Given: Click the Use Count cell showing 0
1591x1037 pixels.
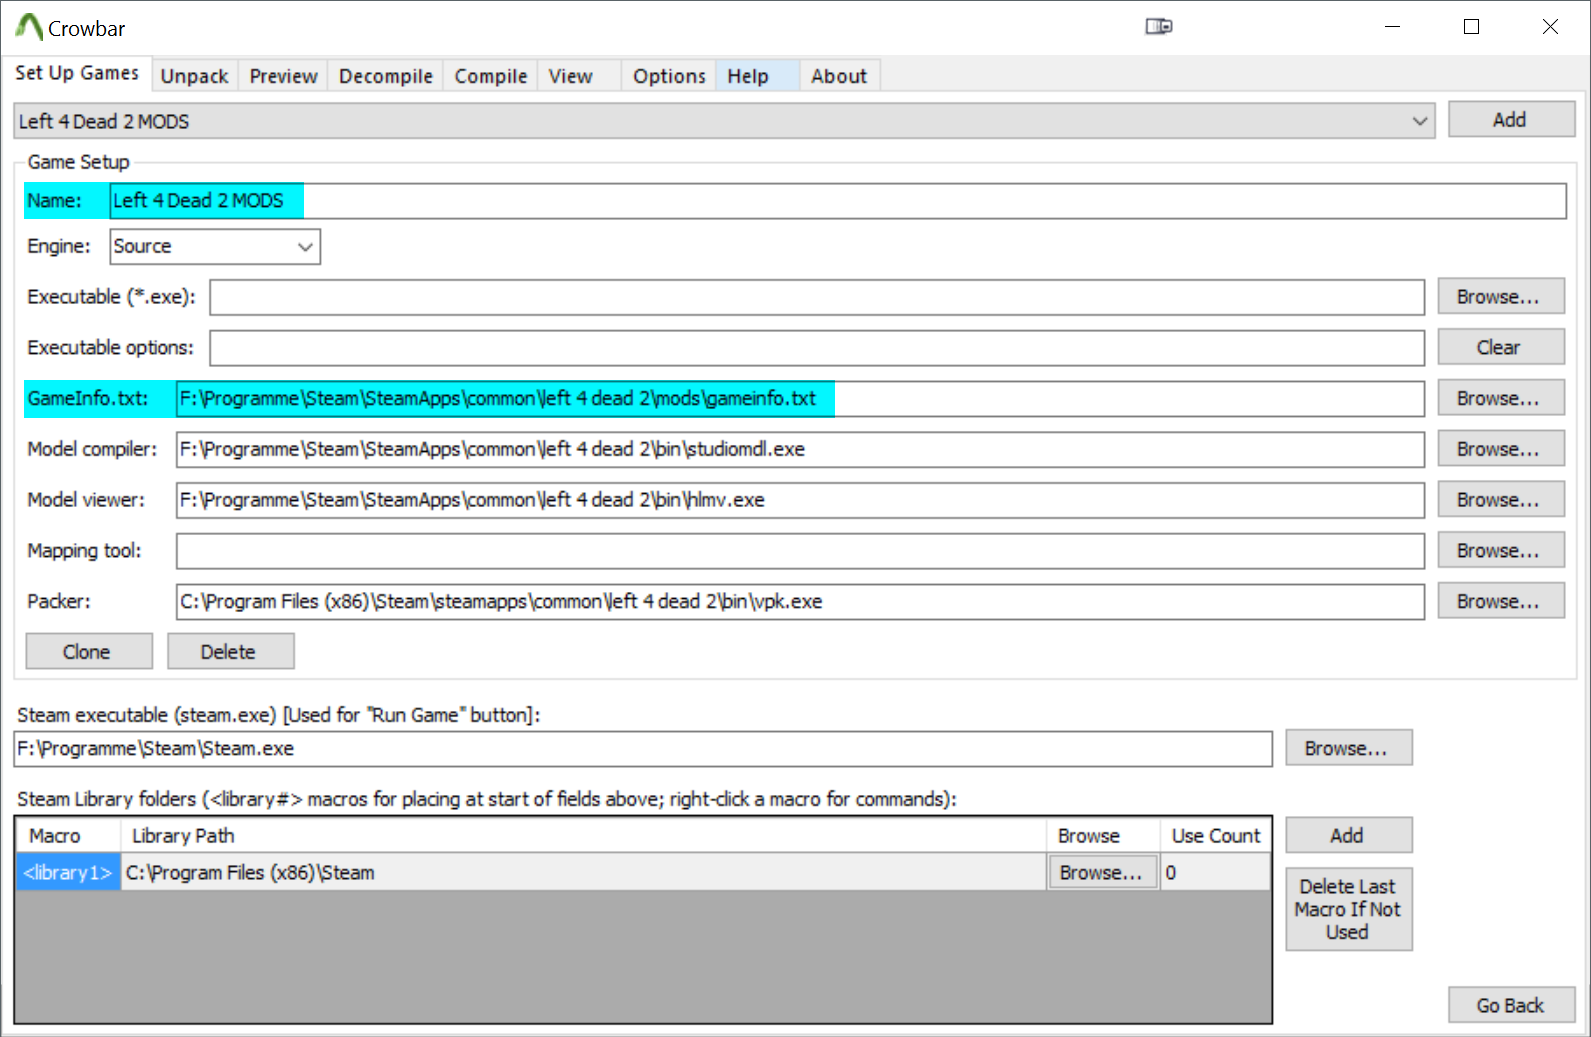Looking at the screenshot, I should 1216,873.
